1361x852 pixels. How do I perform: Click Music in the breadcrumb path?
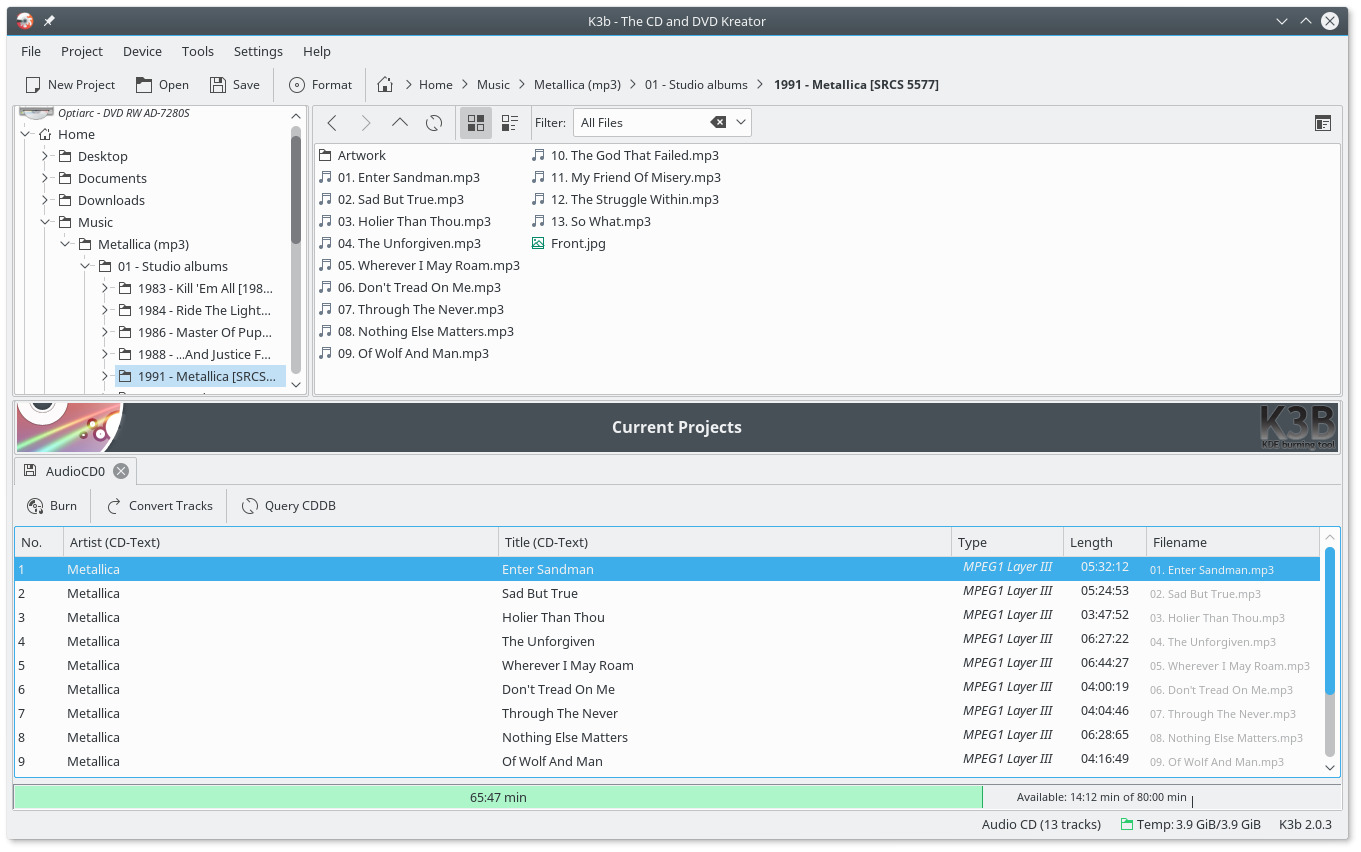493,85
